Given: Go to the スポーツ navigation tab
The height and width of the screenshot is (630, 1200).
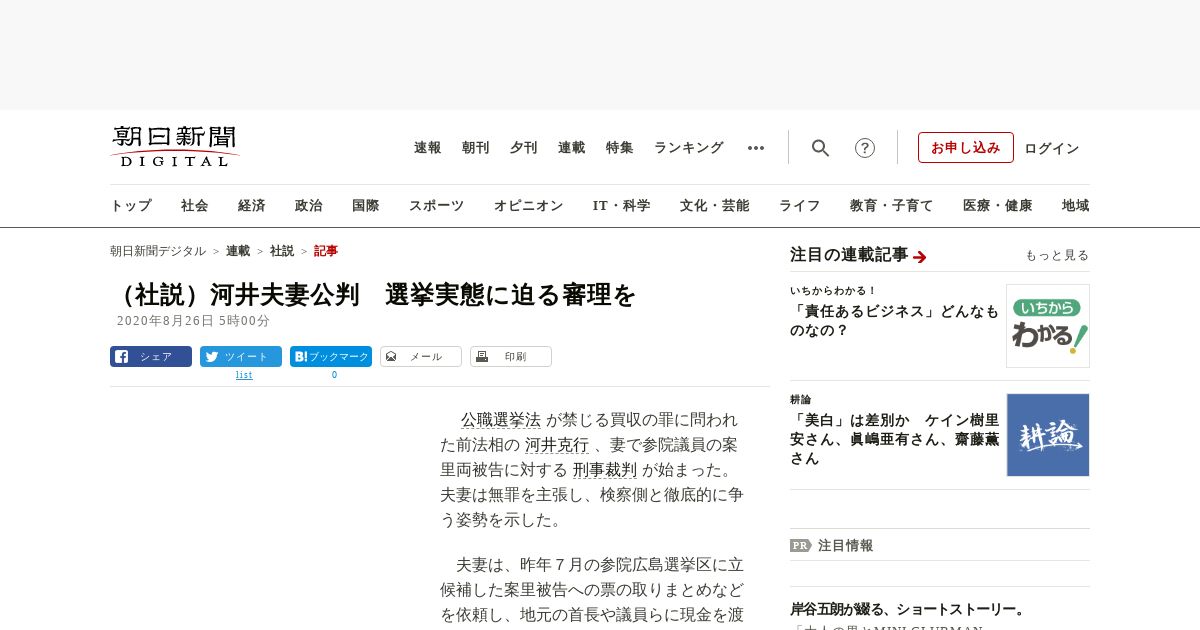Looking at the screenshot, I should pos(437,206).
